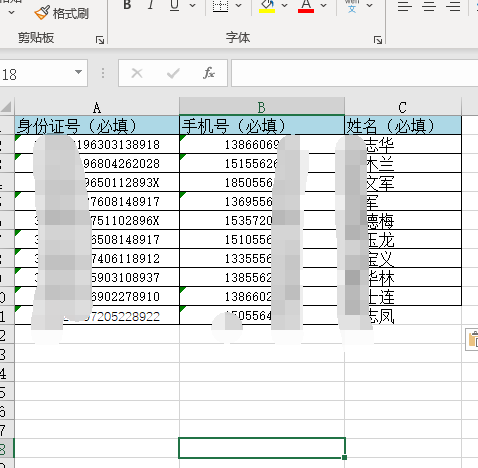The image size is (478, 468).
Task: Select the phone cell starting with 1369556
Action: pos(262,201)
